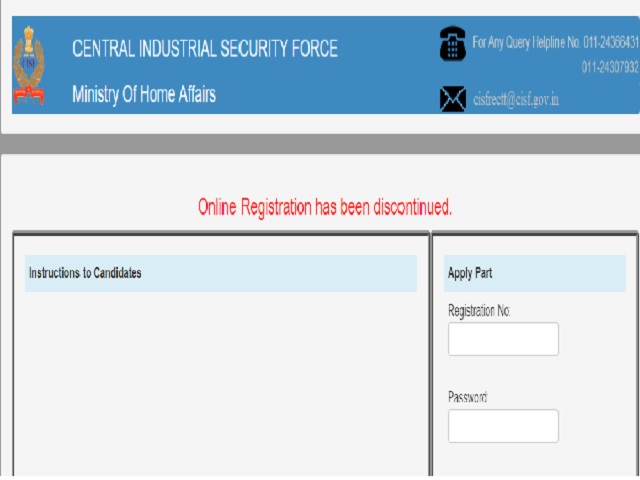Viewport: 640px width, 480px height.
Task: Click the Instructions to Candidates heading
Action: [x=85, y=273]
